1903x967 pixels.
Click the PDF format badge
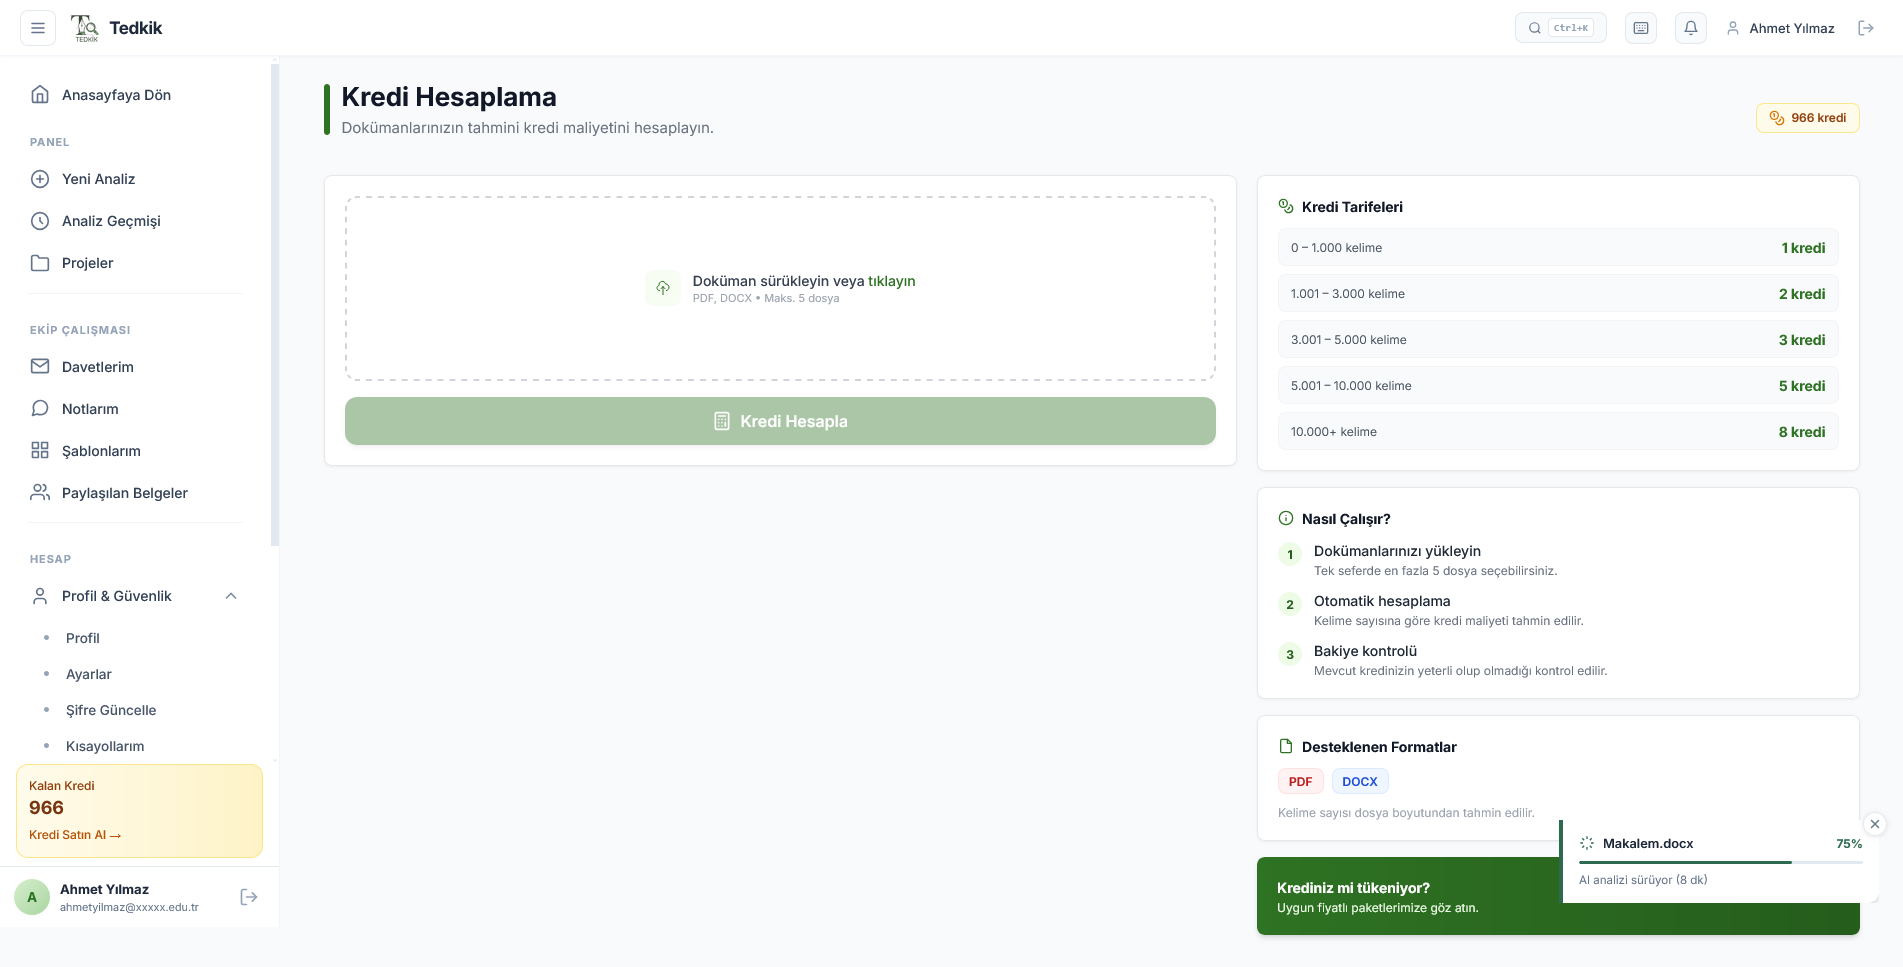(x=1300, y=782)
